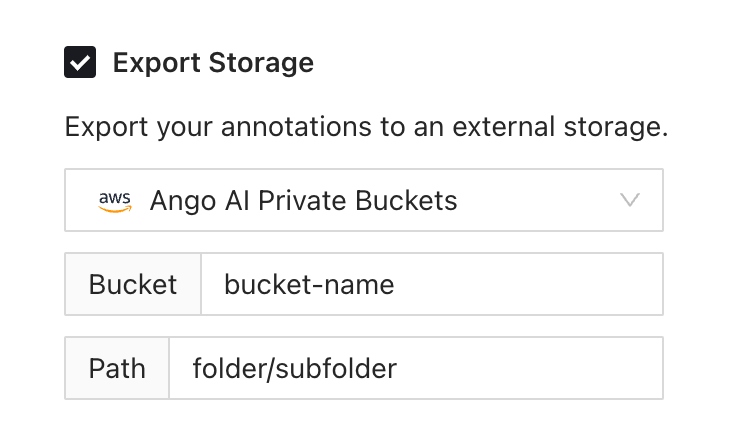Click the checkmark icon beside Export Storage
This screenshot has width=738, height=444.
(80, 63)
